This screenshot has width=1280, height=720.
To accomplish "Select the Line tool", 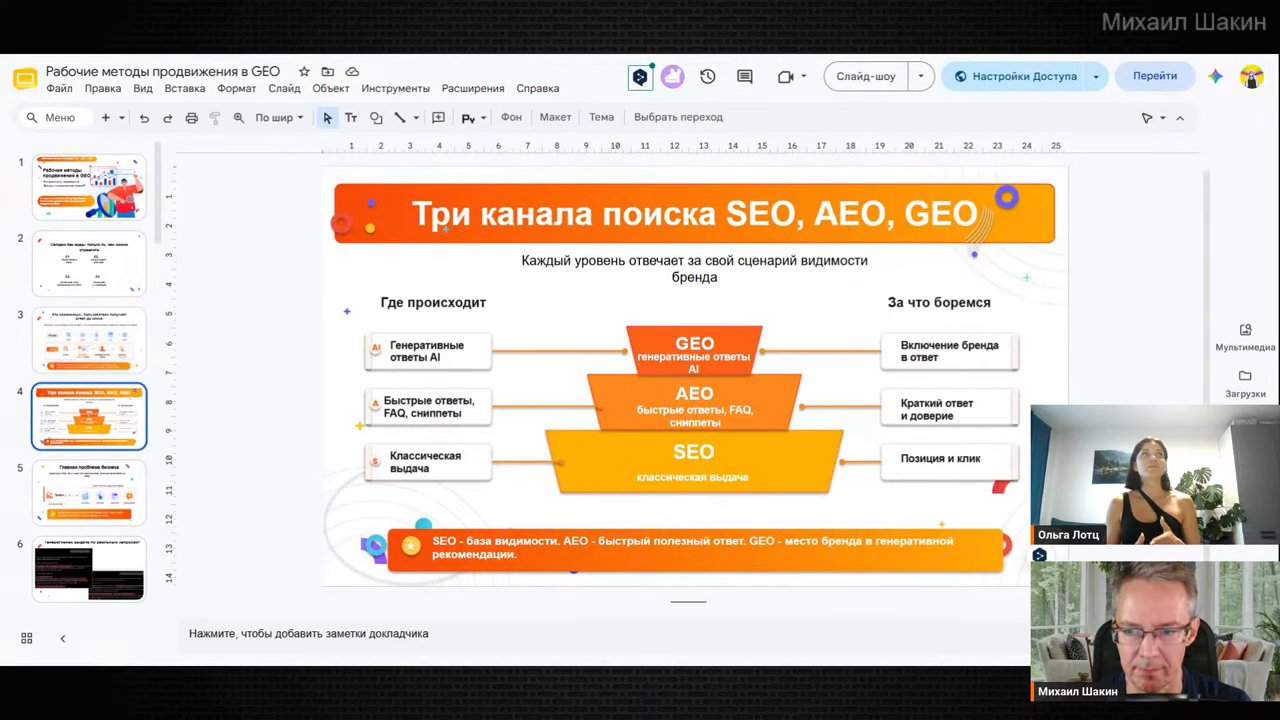I will point(400,118).
